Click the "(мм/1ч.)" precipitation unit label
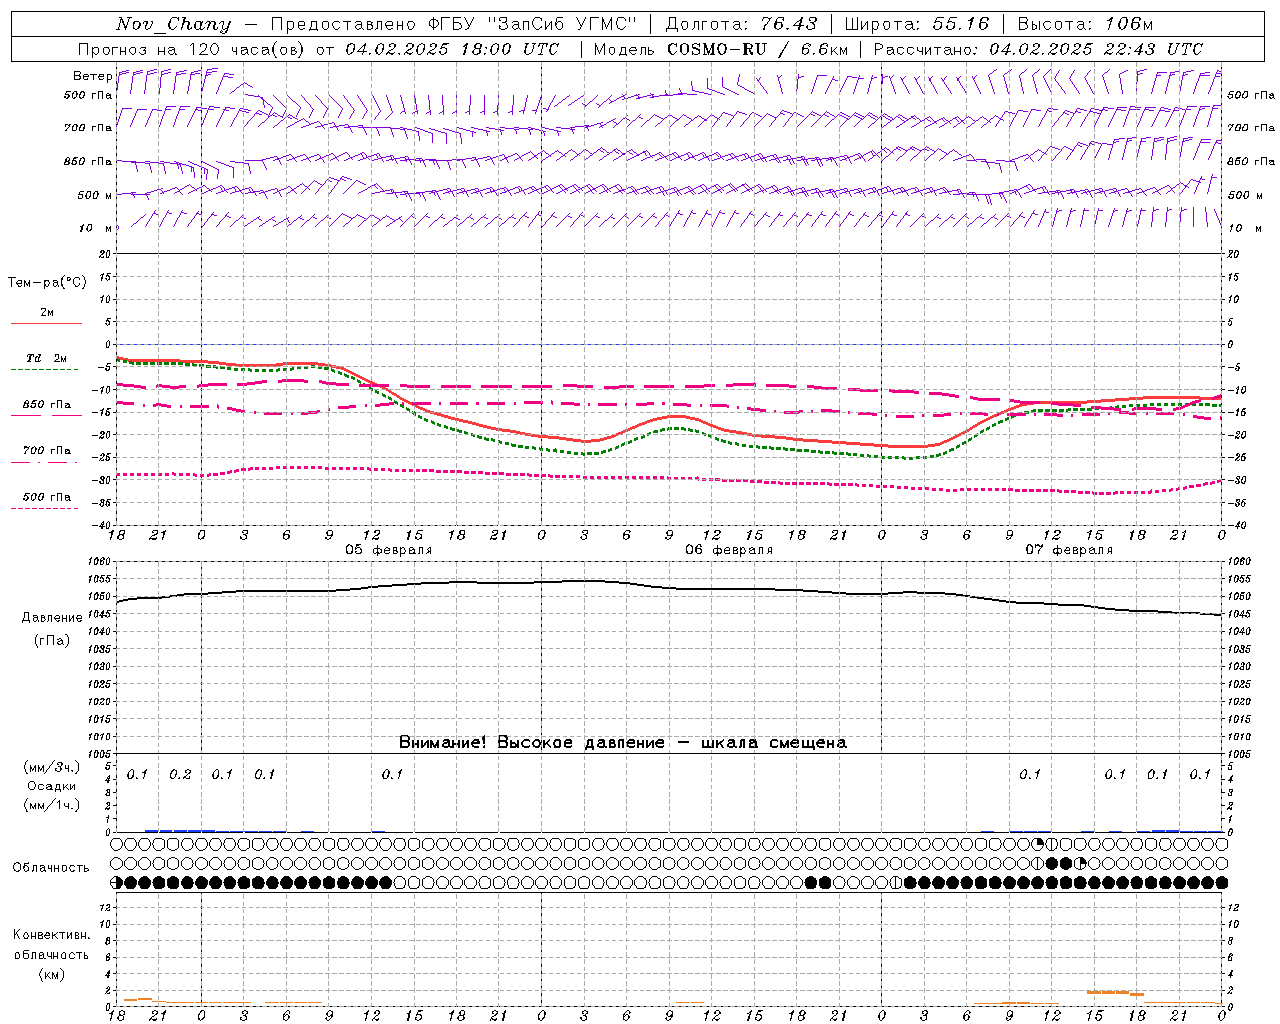The height and width of the screenshot is (1024, 1280). [52, 805]
